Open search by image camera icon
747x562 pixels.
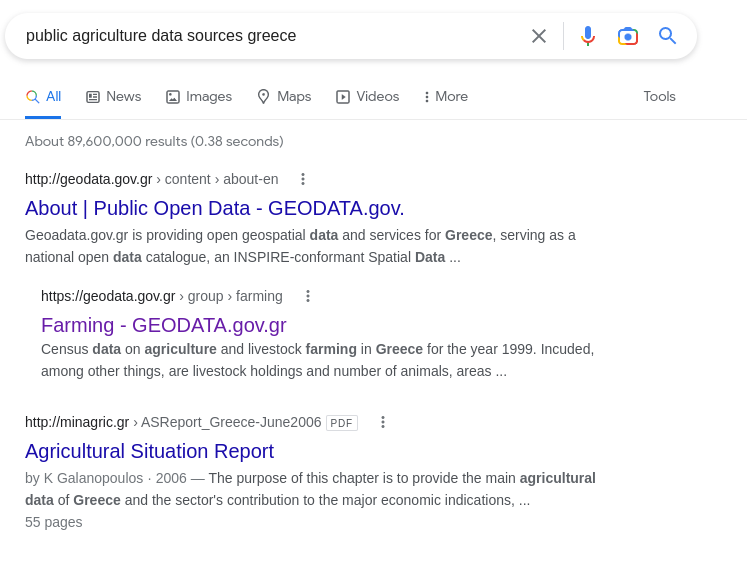tap(627, 36)
